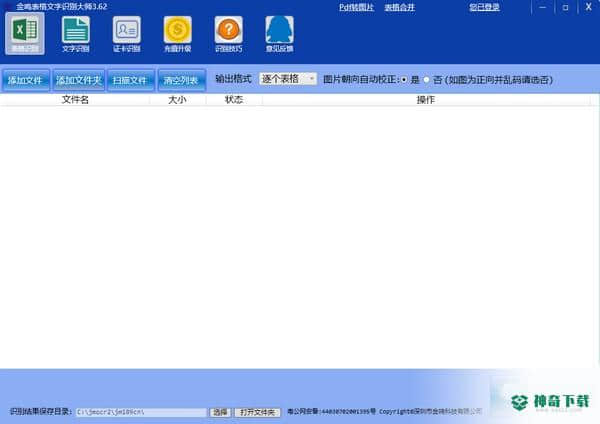Open the 表格合并 (merge tables) link
The height and width of the screenshot is (424, 600).
point(399,7)
